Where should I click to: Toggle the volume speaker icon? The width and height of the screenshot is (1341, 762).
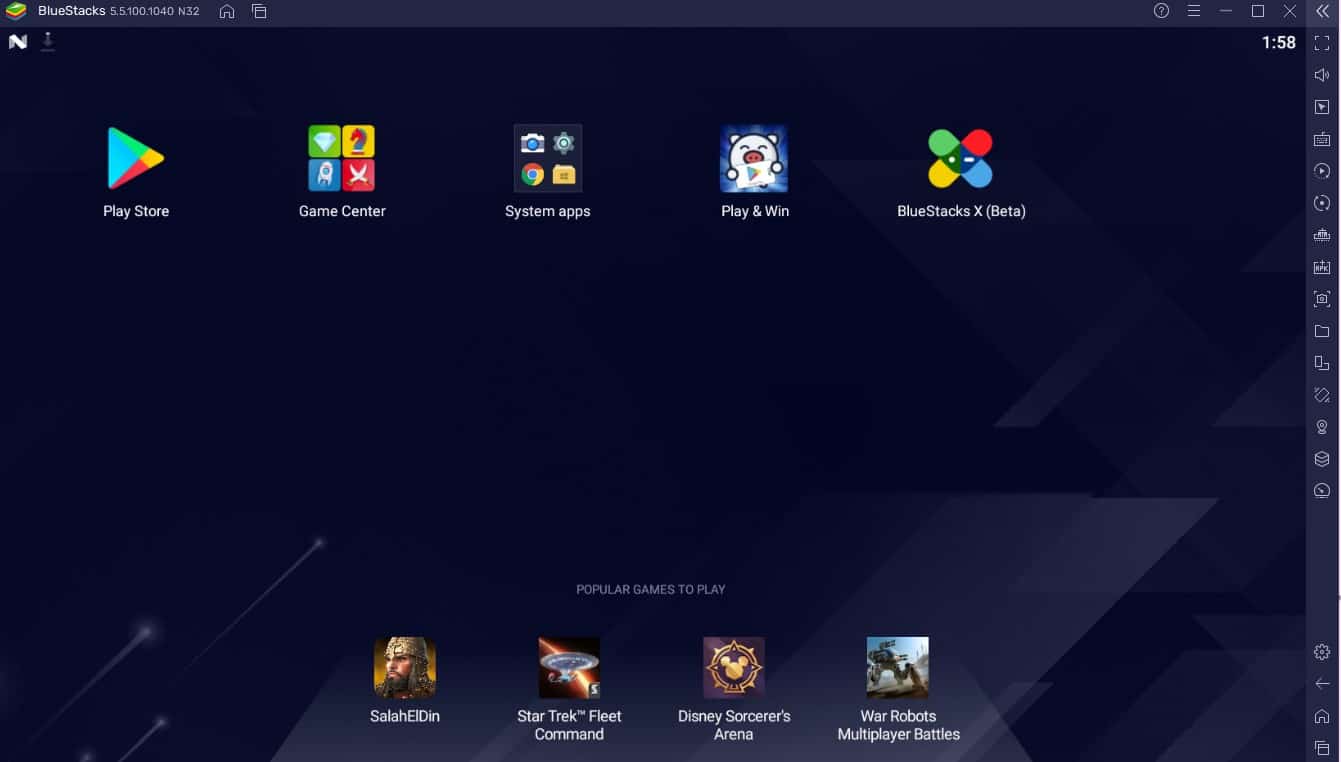point(1322,75)
